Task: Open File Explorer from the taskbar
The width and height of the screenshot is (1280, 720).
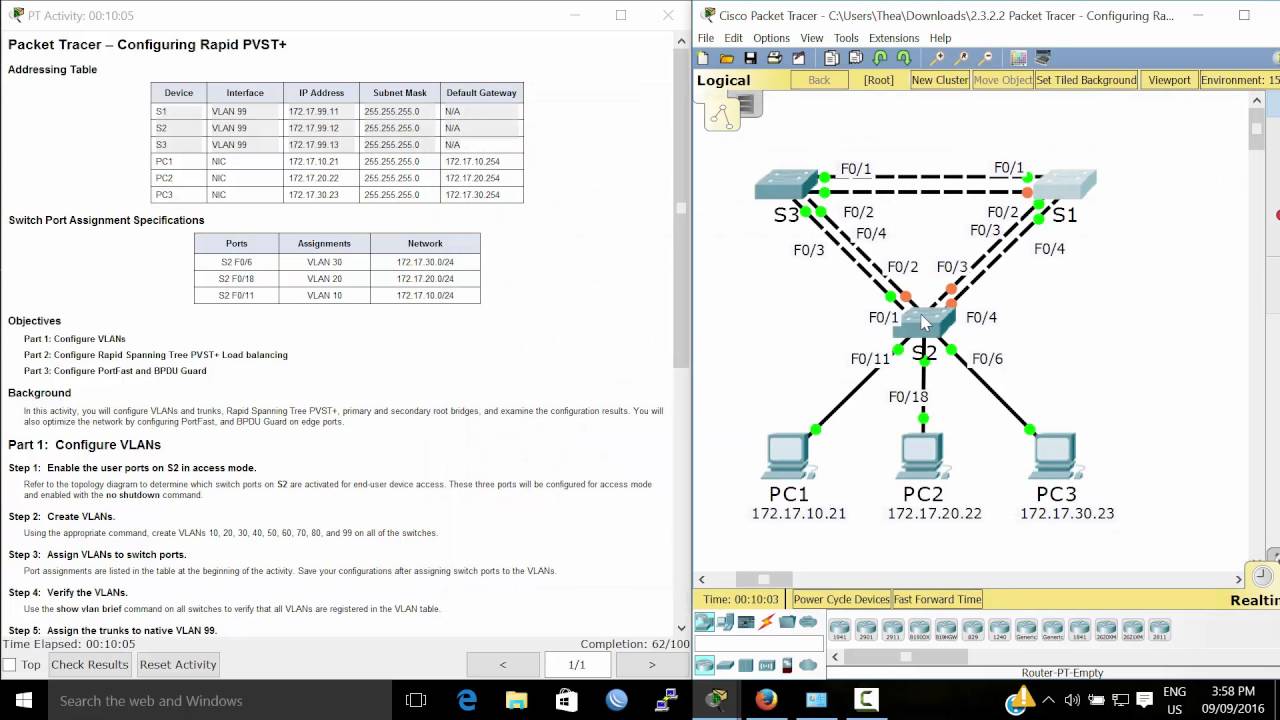Action: (516, 701)
